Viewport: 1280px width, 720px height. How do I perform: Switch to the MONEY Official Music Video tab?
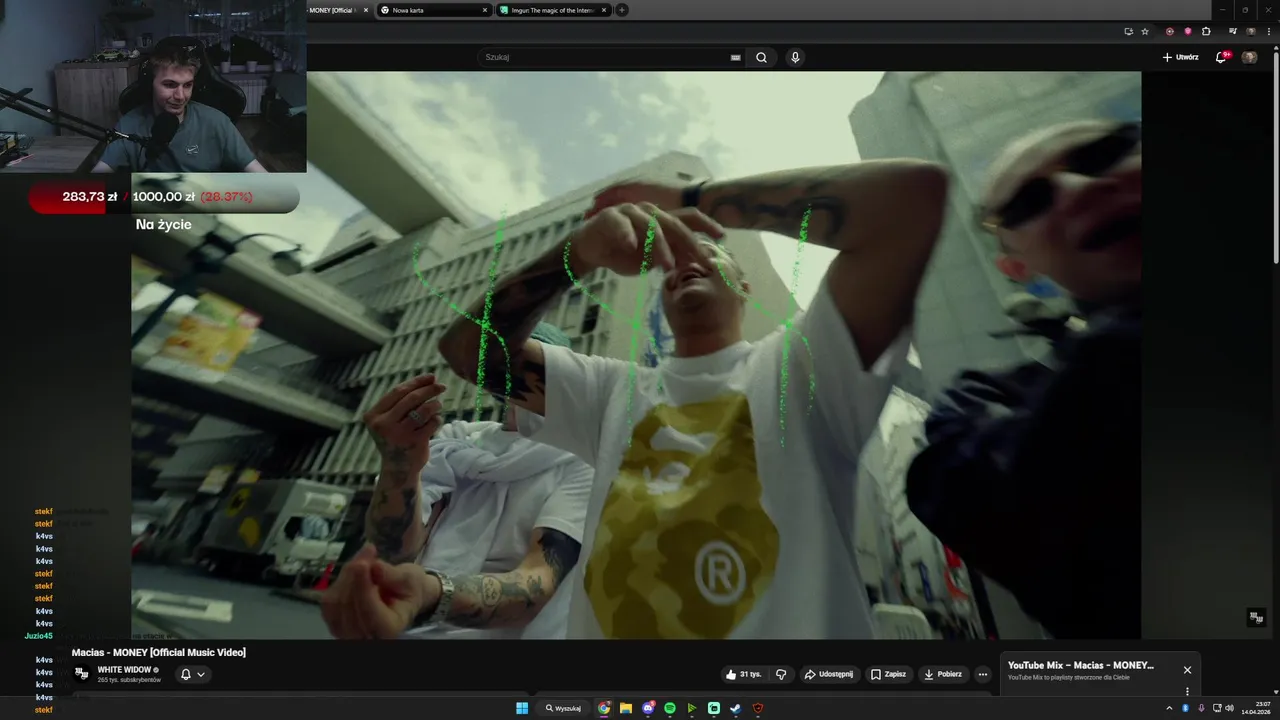[336, 10]
